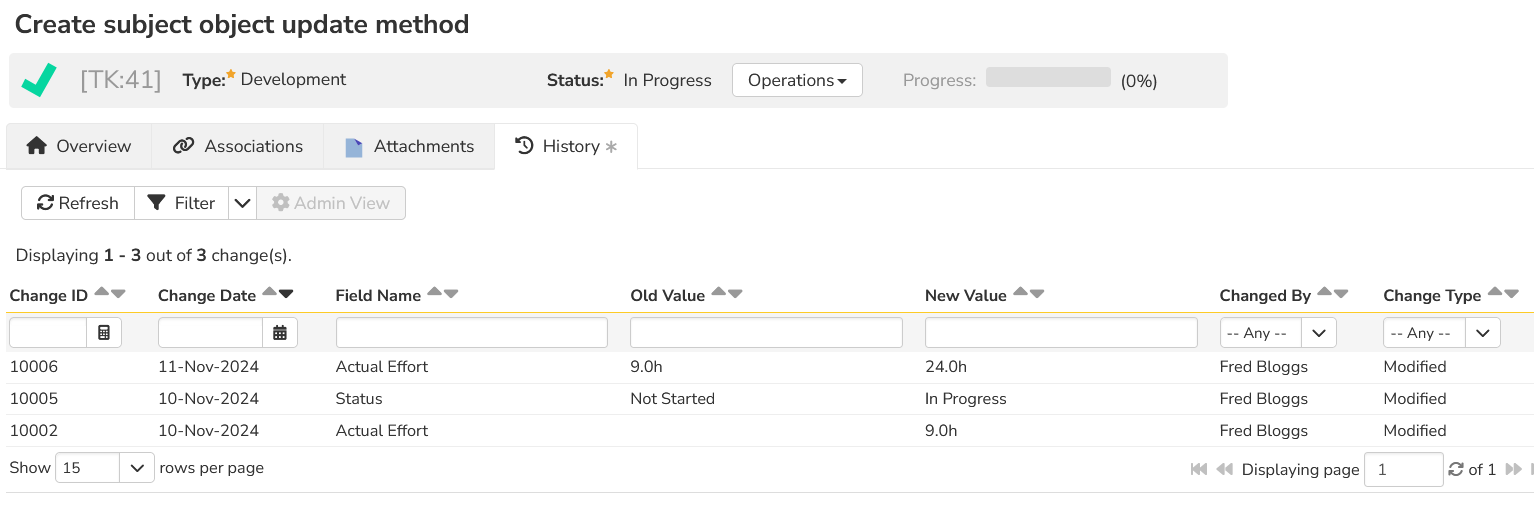Open the Change ID calculator icon
This screenshot has height=506, width=1534.
pos(104,333)
